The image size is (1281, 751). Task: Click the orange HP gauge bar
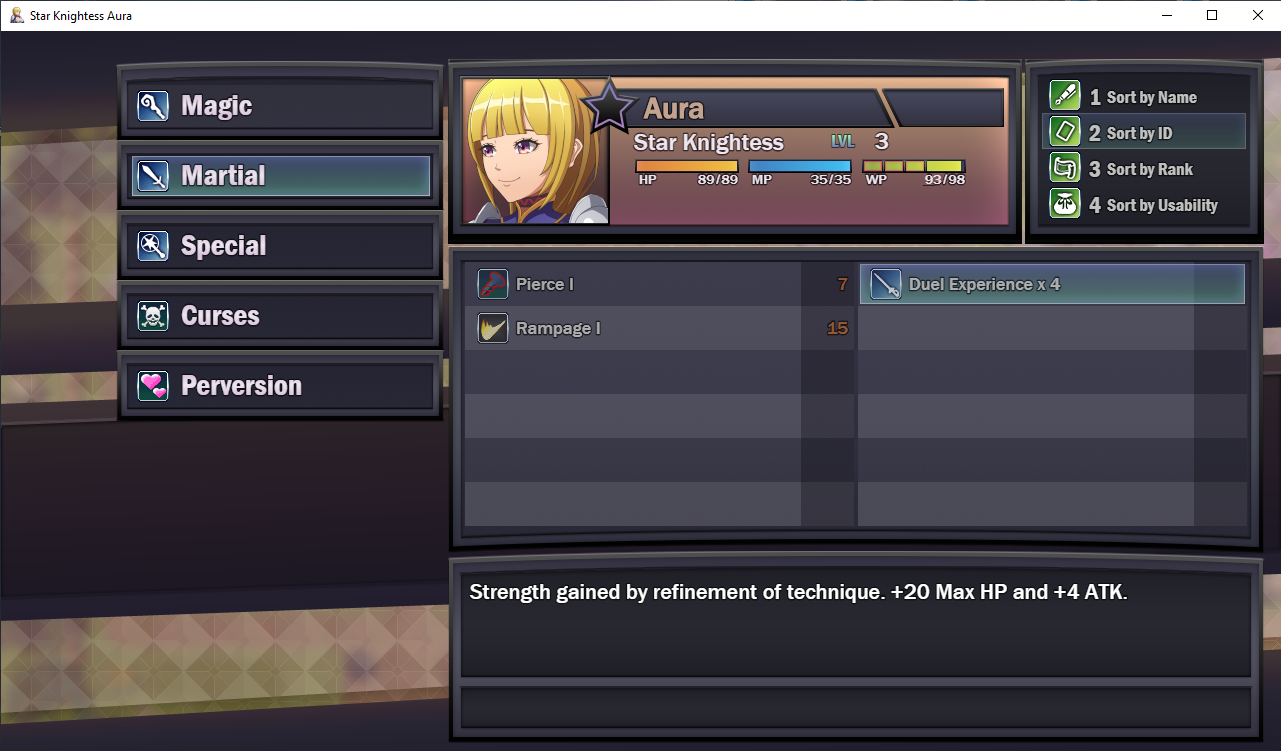click(x=686, y=166)
